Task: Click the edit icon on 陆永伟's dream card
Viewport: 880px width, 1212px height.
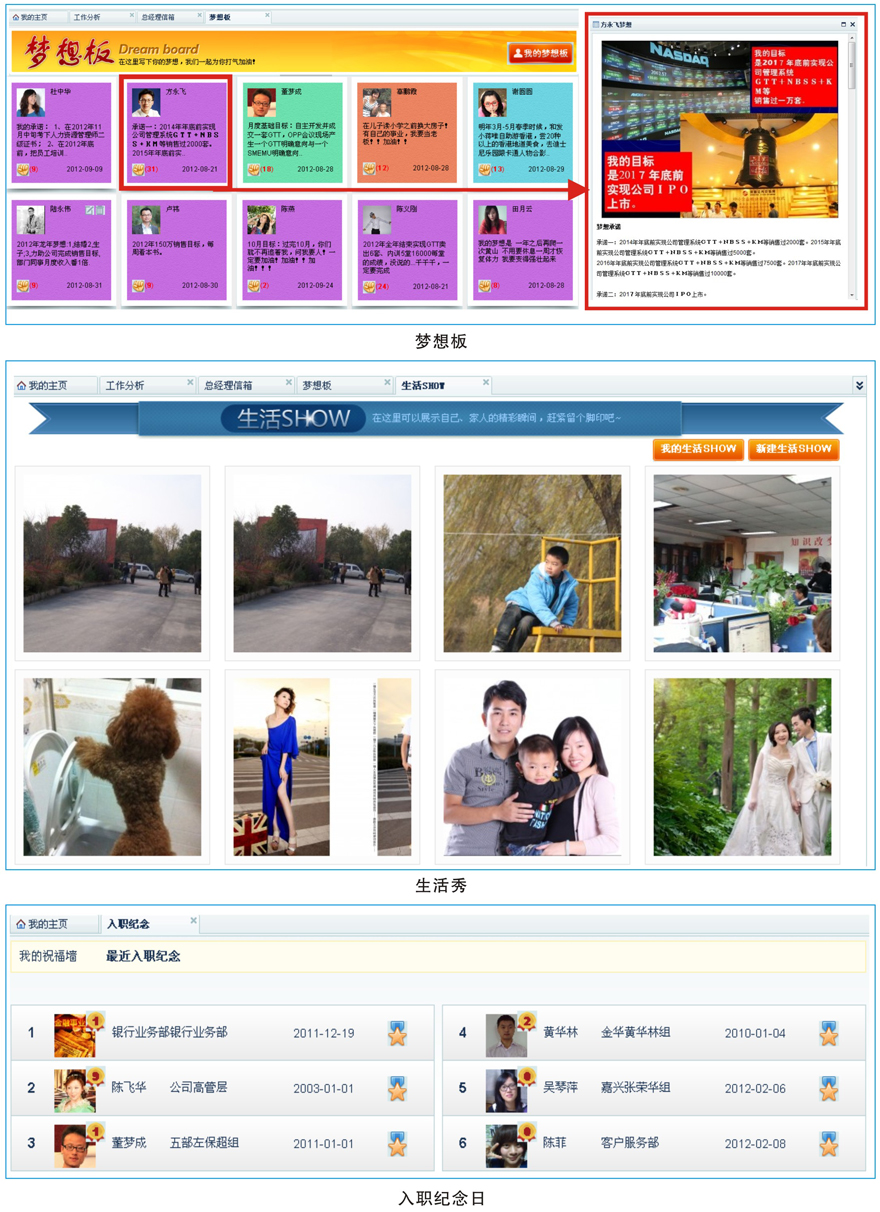Action: point(90,211)
